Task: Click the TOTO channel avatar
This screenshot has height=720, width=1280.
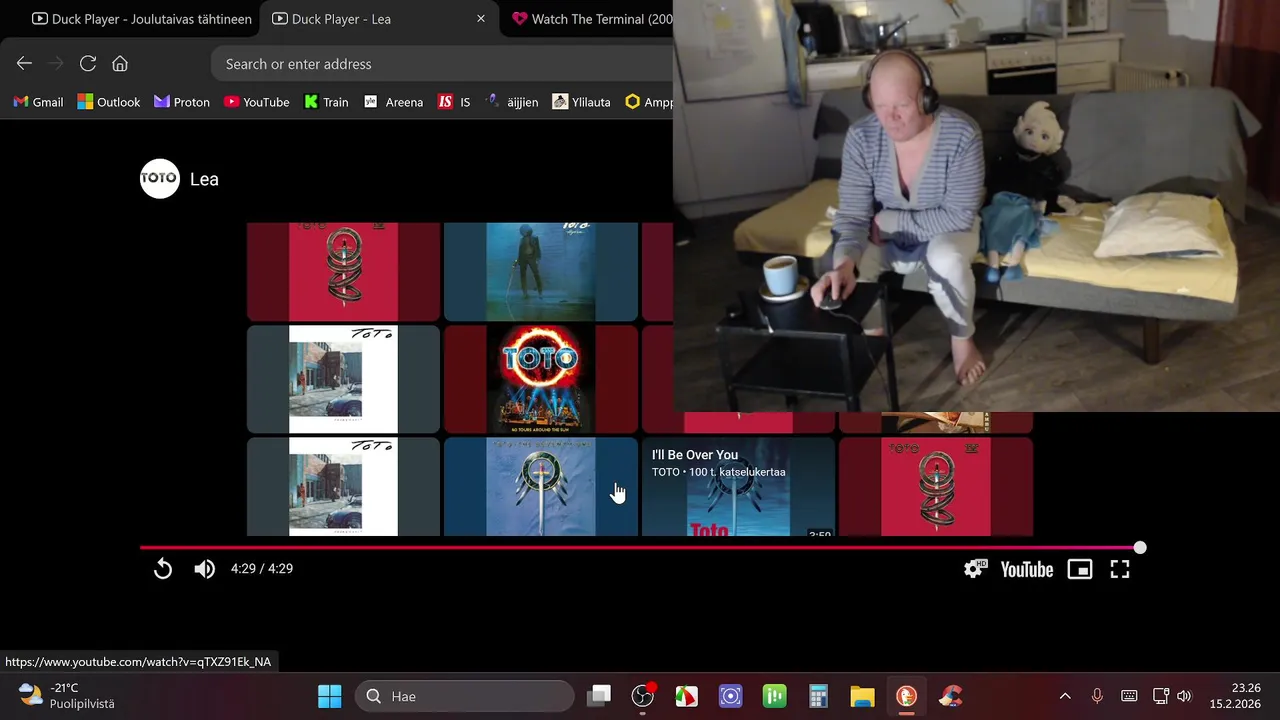Action: click(160, 179)
